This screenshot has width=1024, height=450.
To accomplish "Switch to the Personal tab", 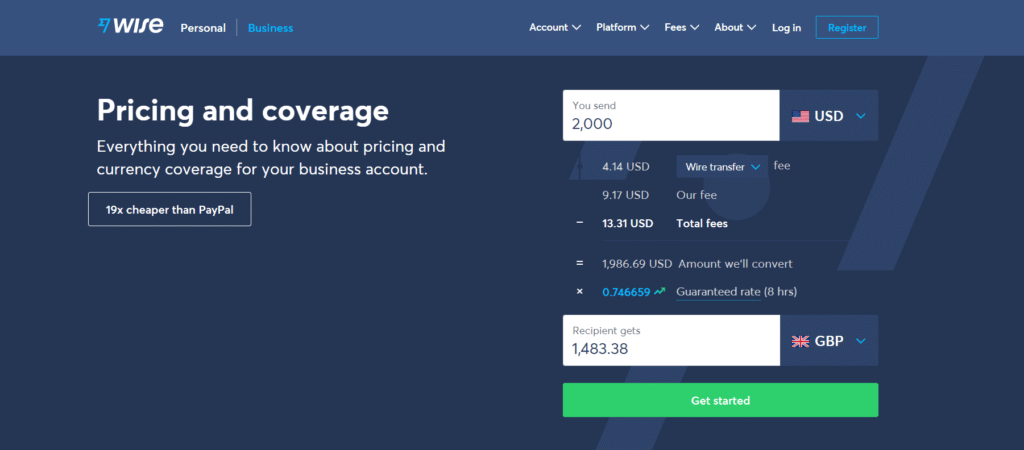I will point(203,28).
